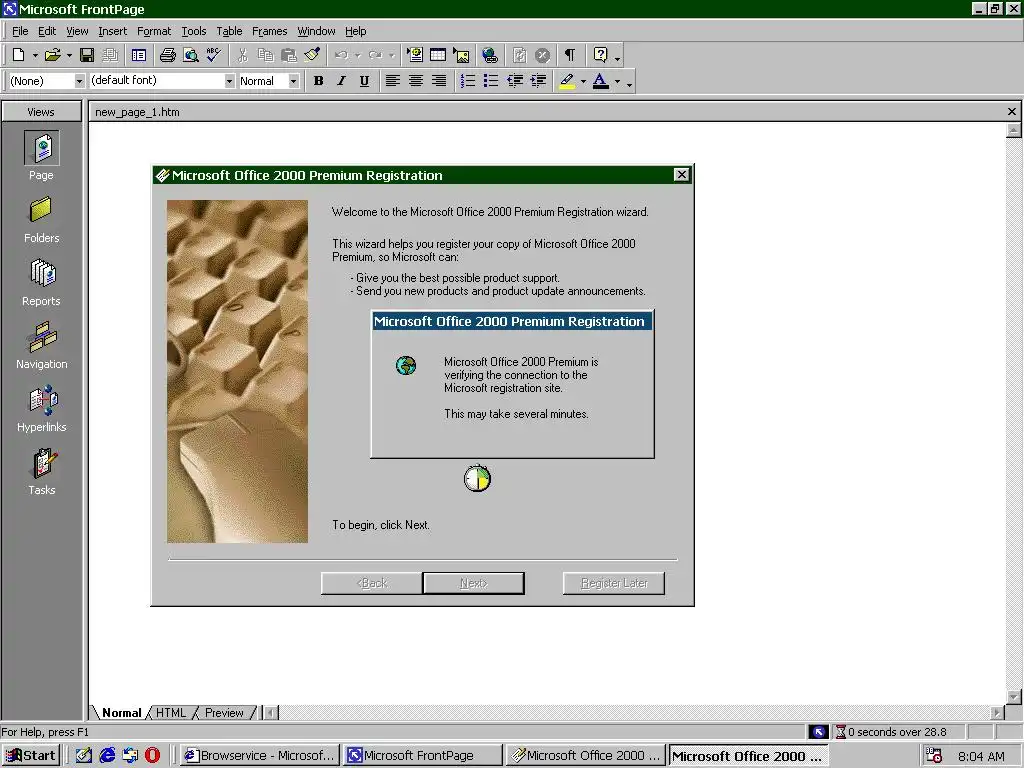The height and width of the screenshot is (768, 1024).
Task: Click the Insert Table icon
Action: pyautogui.click(x=438, y=56)
